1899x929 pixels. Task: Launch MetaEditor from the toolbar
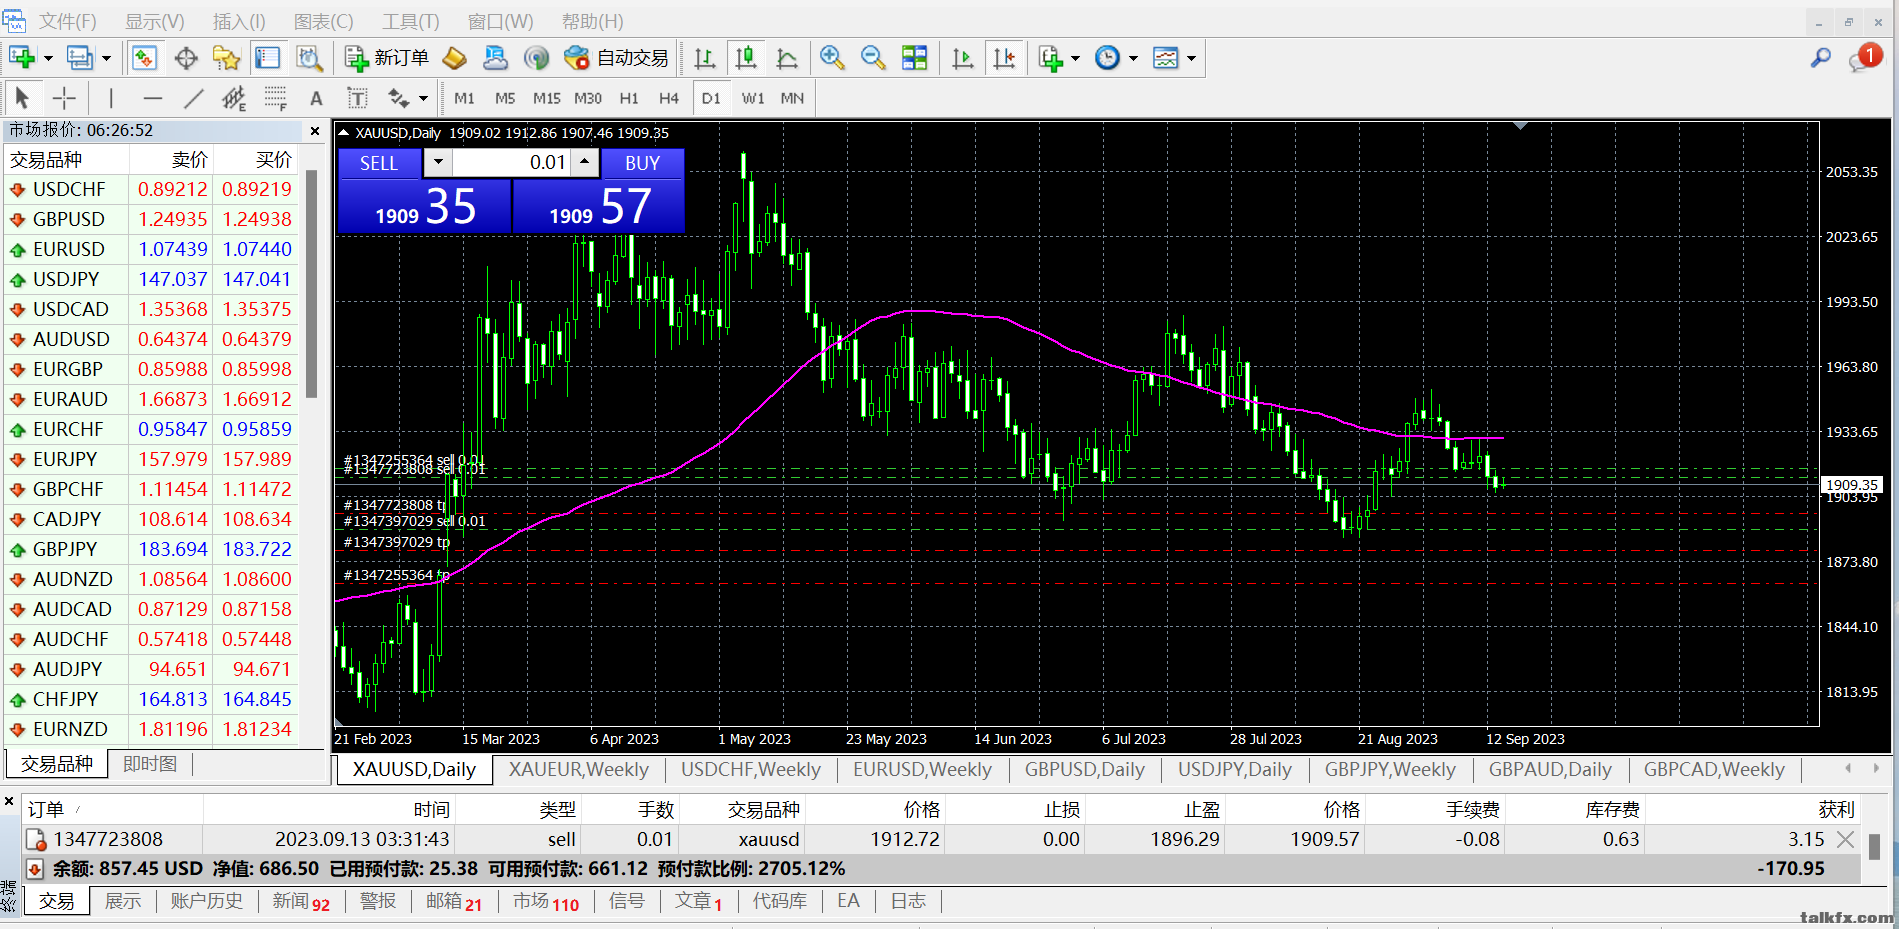pos(454,58)
